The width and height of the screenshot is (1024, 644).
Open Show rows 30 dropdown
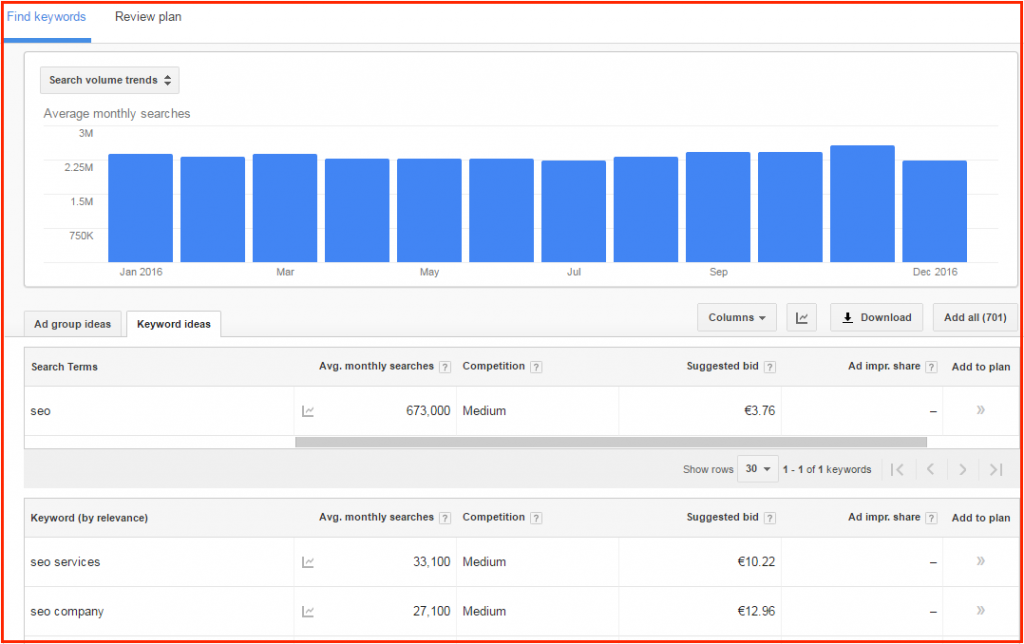(x=758, y=469)
